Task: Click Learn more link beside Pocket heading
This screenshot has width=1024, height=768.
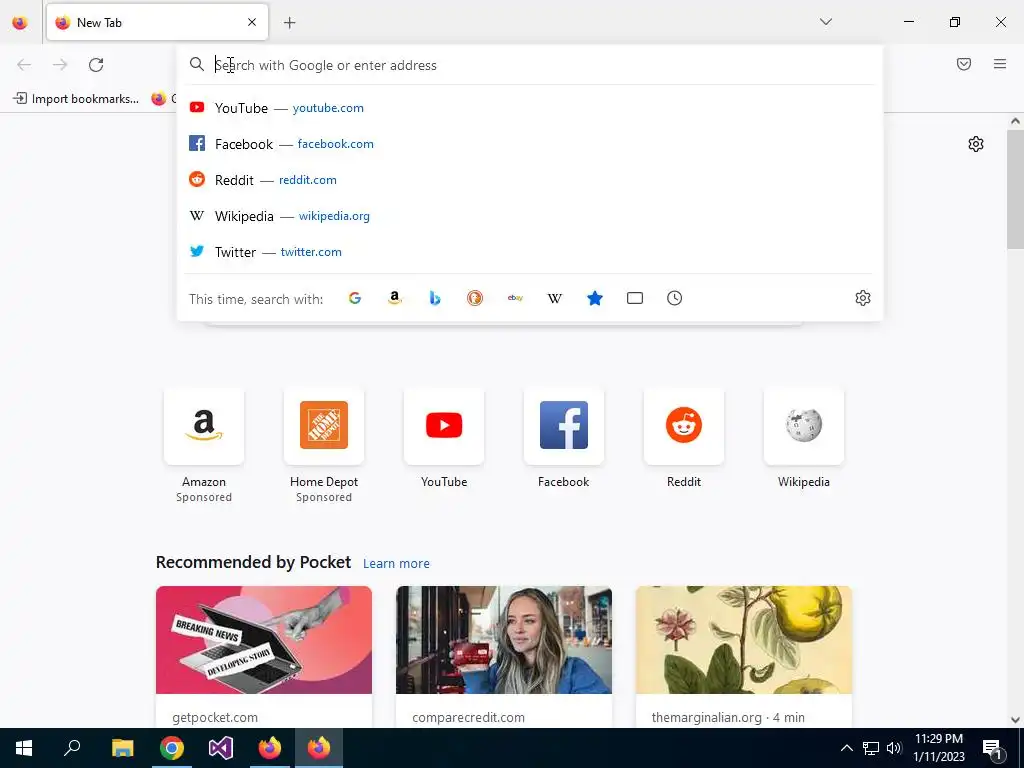Action: click(396, 564)
